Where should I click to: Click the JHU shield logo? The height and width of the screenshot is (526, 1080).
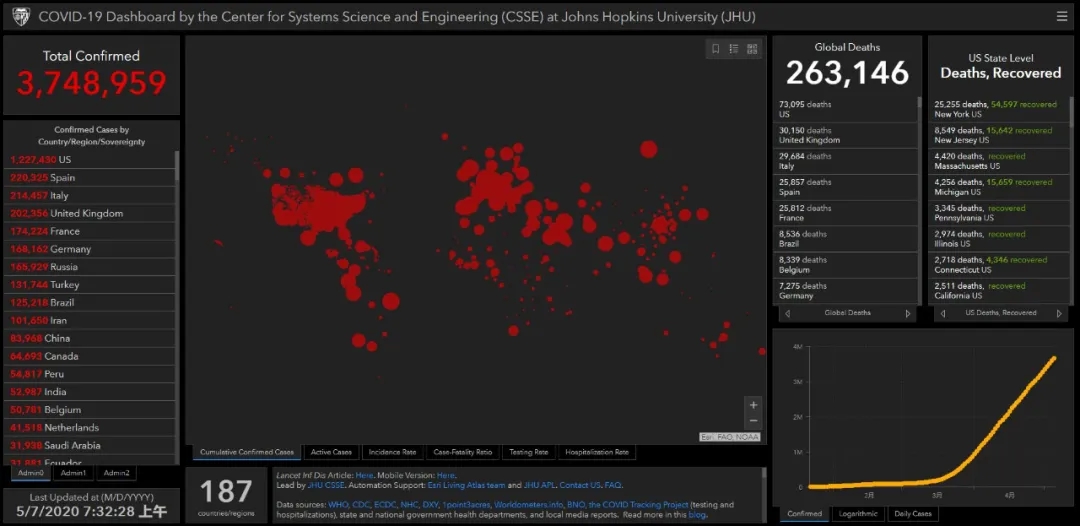click(20, 17)
